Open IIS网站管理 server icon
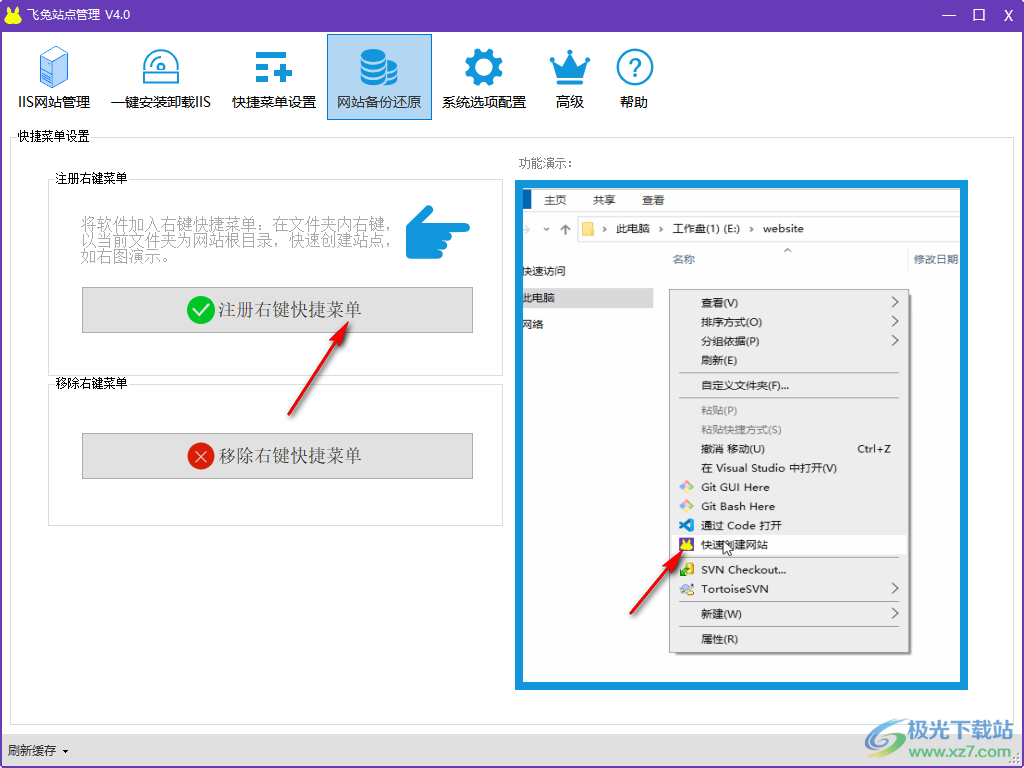 pos(54,68)
